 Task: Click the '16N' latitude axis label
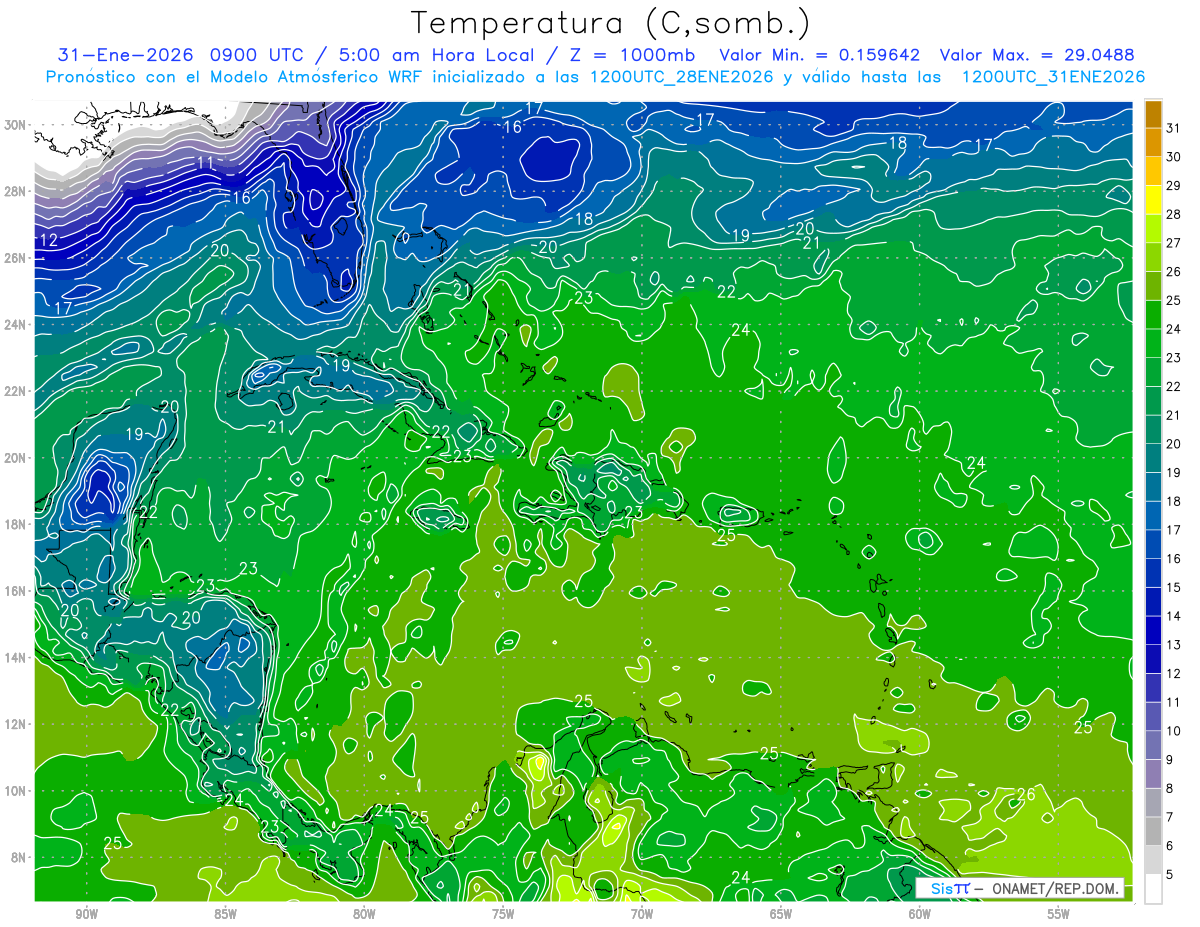coord(15,591)
